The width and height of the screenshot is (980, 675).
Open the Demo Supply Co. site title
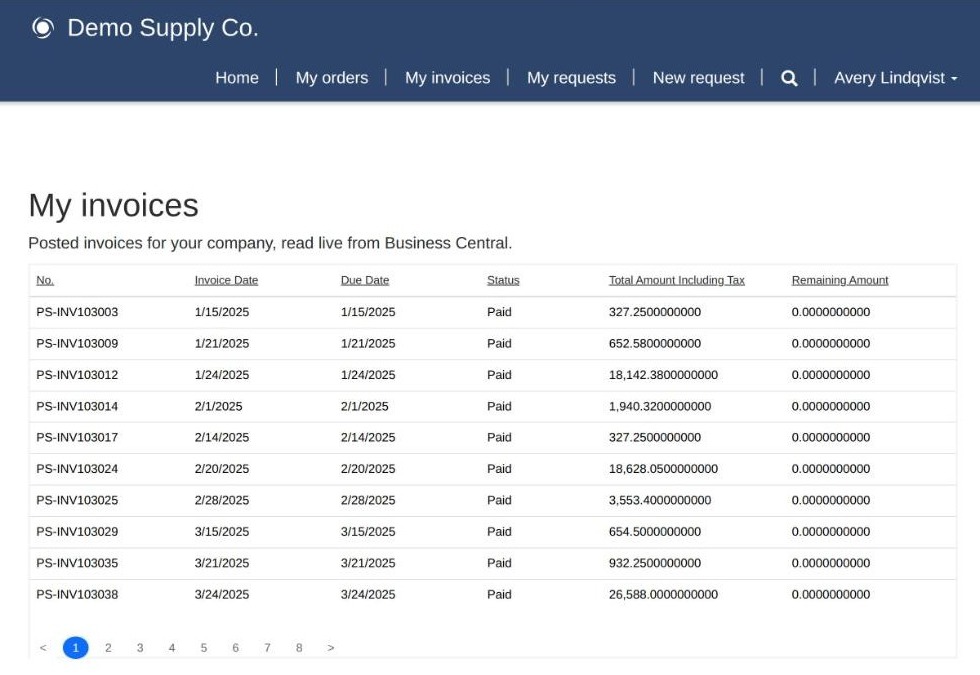[162, 28]
